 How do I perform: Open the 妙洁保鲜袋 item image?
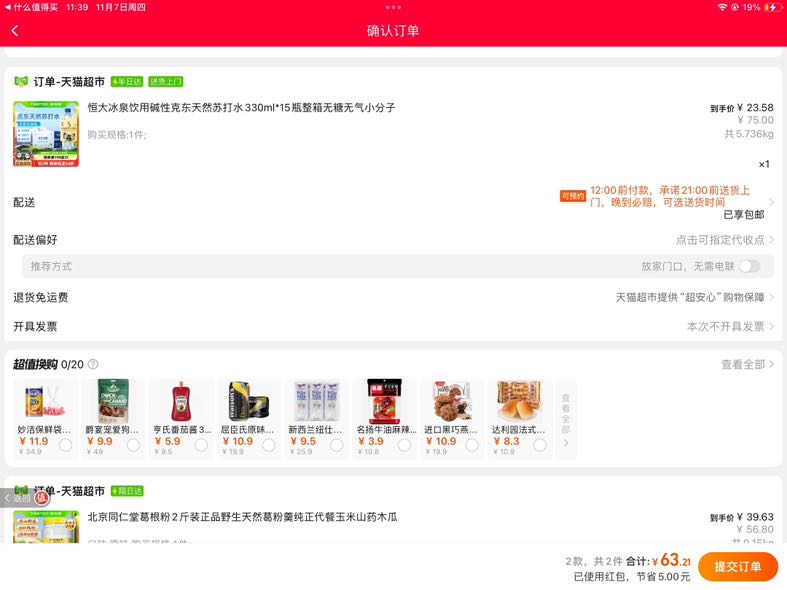[x=46, y=401]
